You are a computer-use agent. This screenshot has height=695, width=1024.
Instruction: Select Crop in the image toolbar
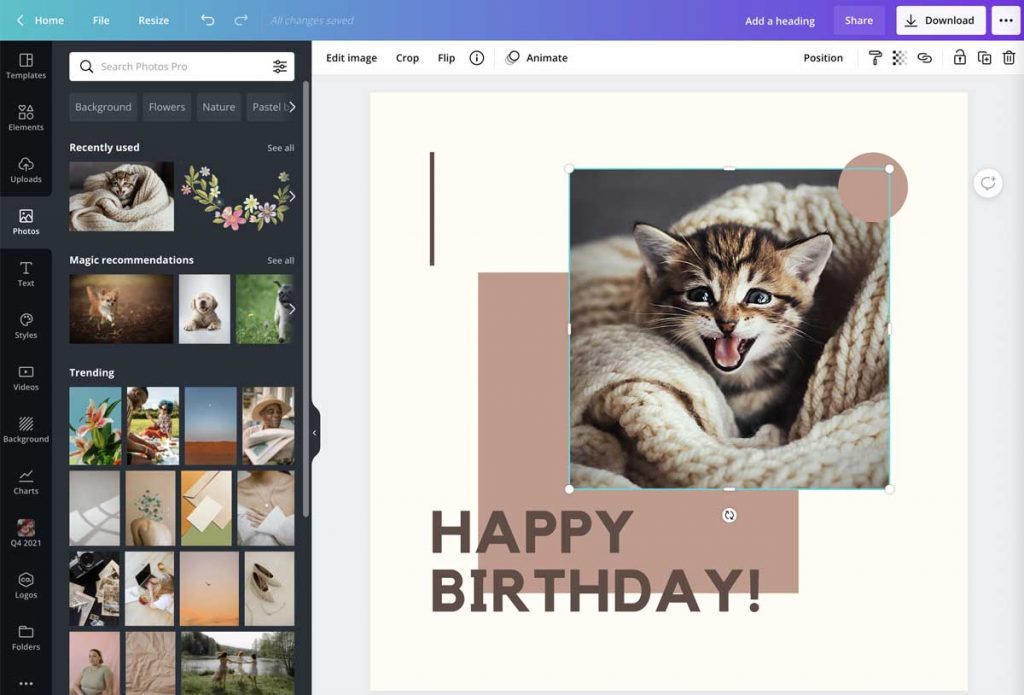pos(407,57)
